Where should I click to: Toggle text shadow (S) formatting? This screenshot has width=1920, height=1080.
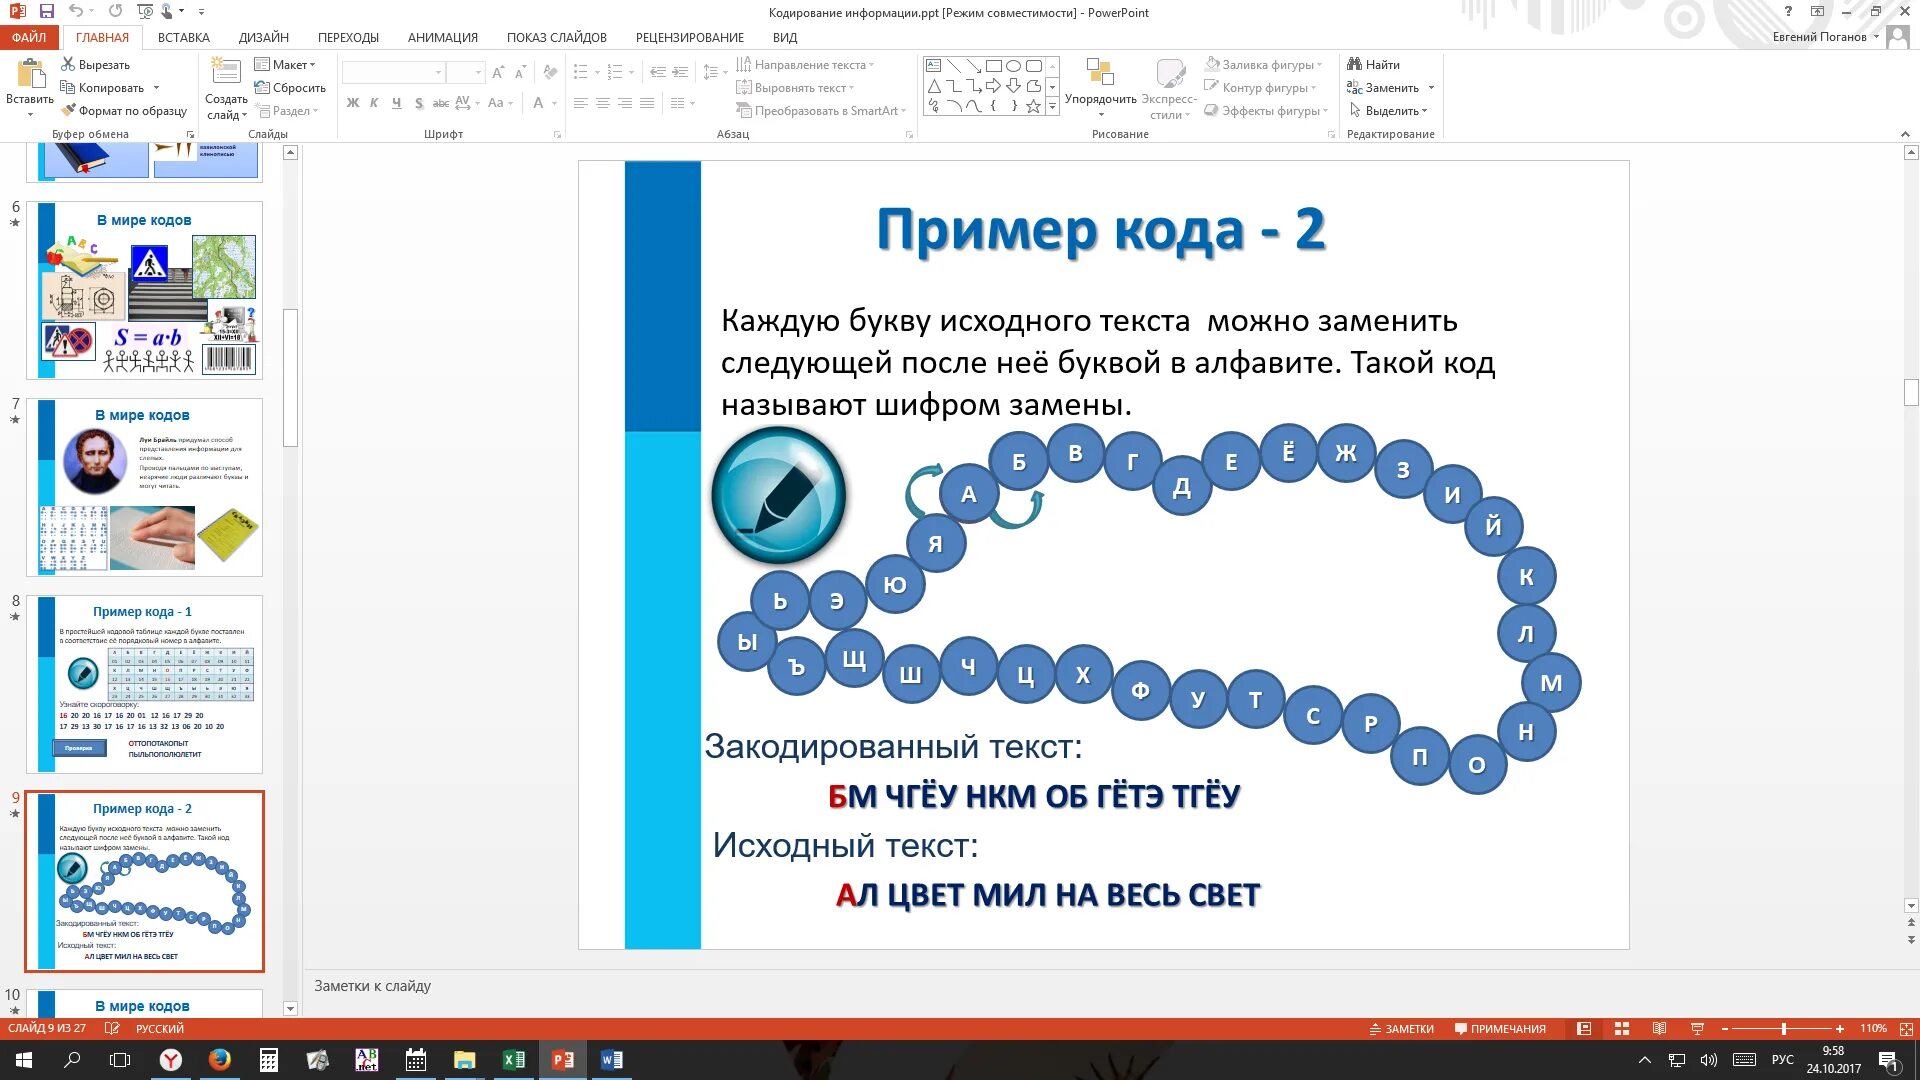(418, 103)
